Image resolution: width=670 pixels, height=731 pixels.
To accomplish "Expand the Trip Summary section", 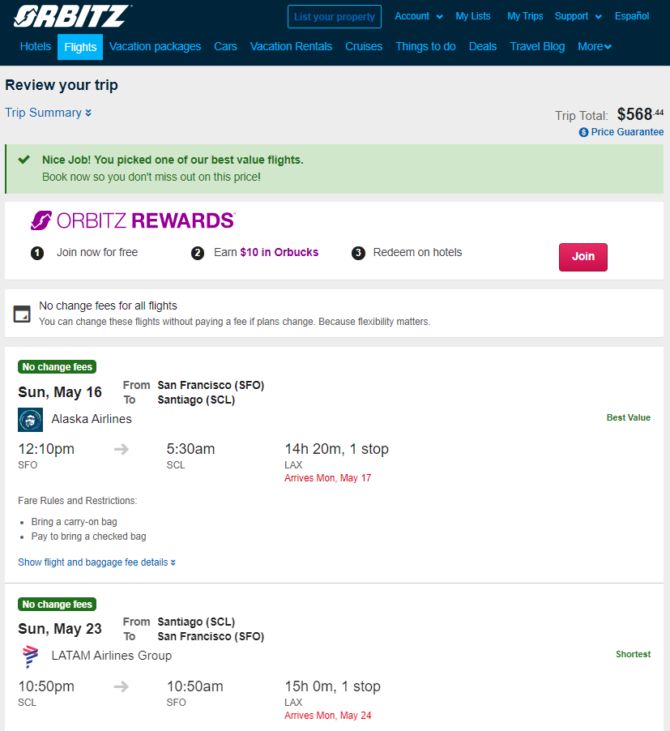I will (48, 113).
